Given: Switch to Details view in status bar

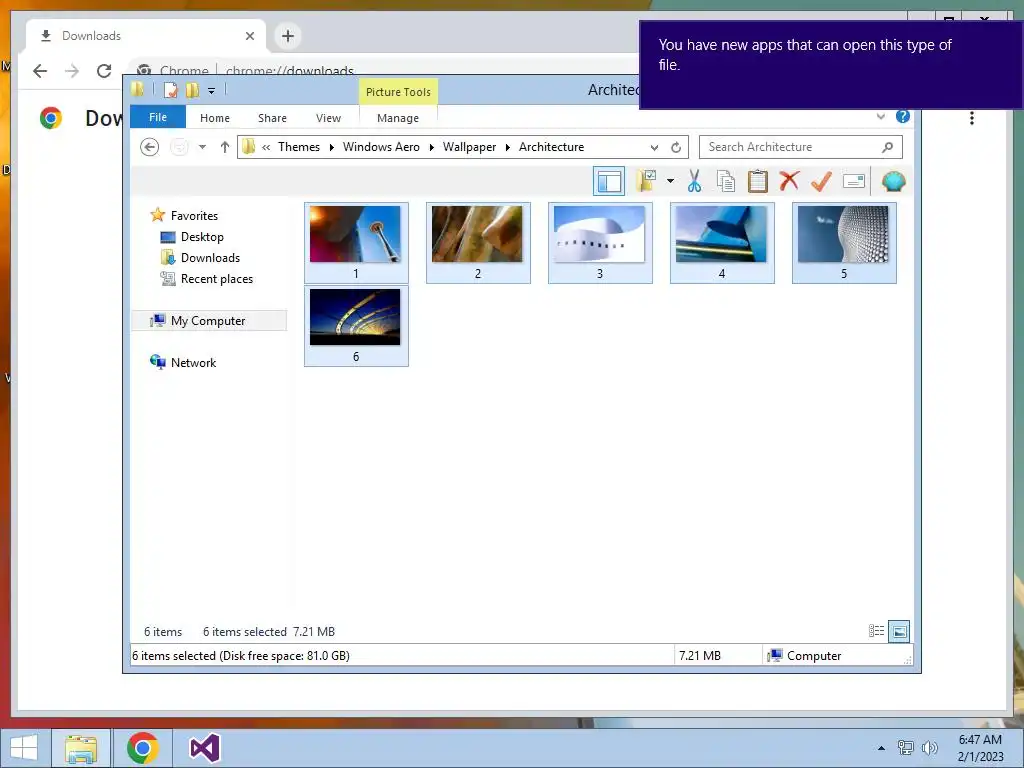Looking at the screenshot, I should click(x=876, y=631).
